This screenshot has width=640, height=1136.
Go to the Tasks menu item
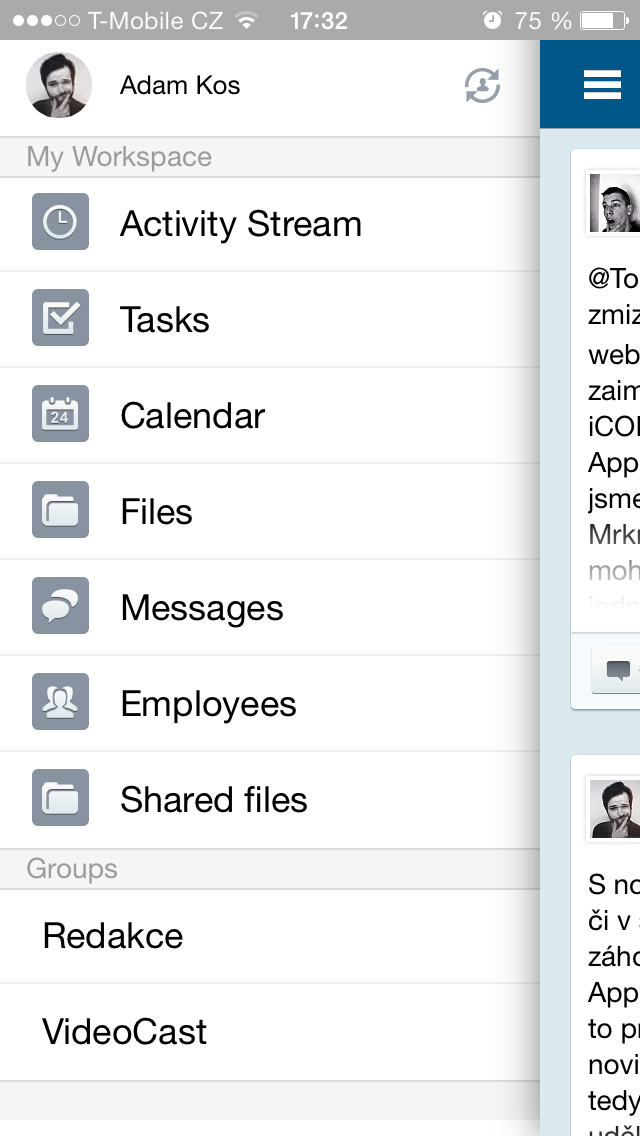pos(165,320)
